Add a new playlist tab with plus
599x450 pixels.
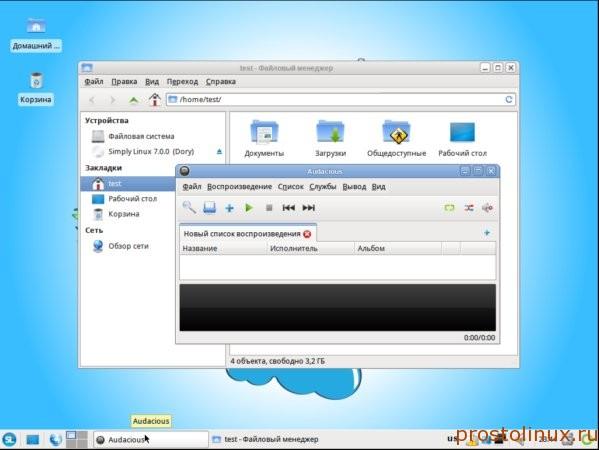point(487,232)
